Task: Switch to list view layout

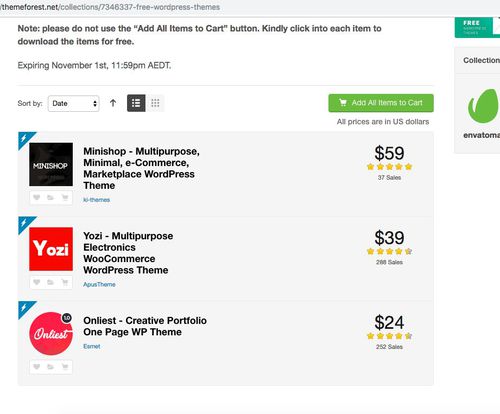Action: pos(136,103)
